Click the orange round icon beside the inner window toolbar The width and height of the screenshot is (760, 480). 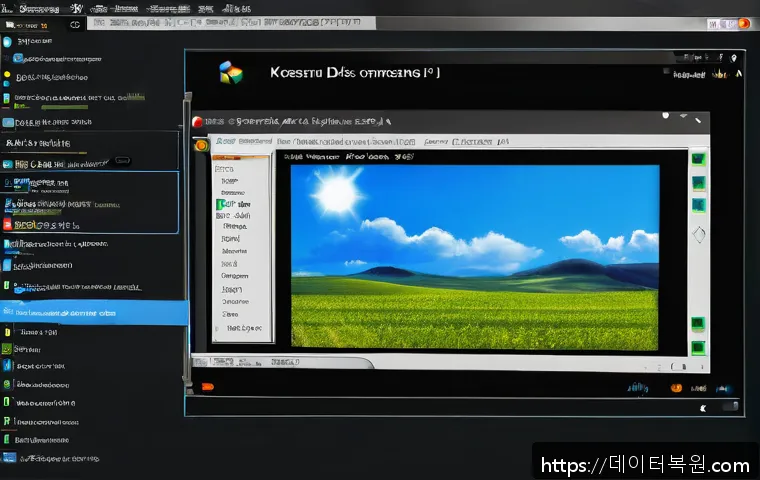pos(201,145)
